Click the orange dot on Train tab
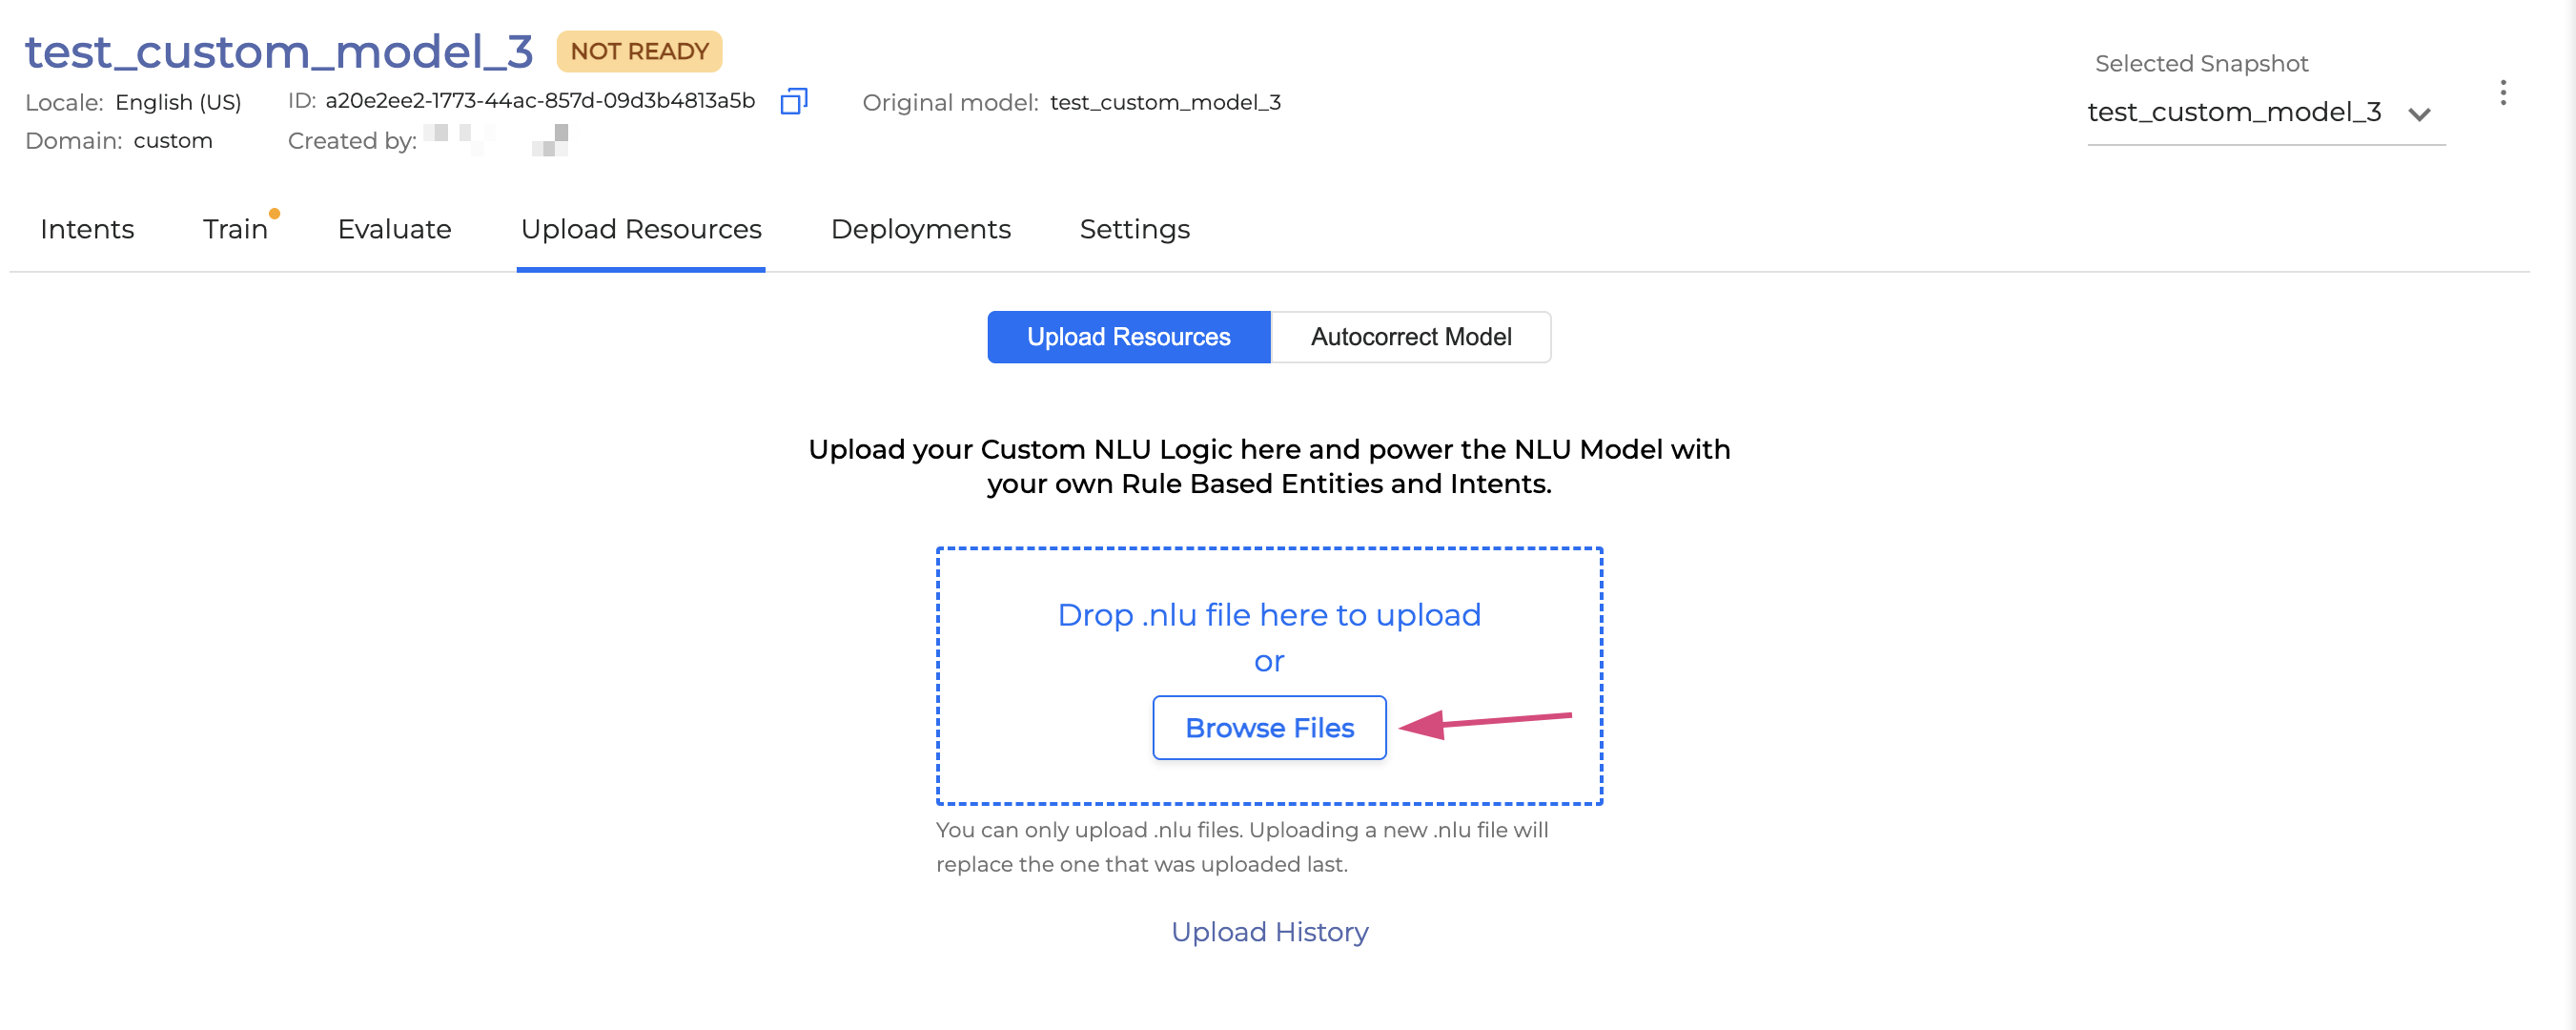Screen dimensions: 2576x1030 (274, 213)
